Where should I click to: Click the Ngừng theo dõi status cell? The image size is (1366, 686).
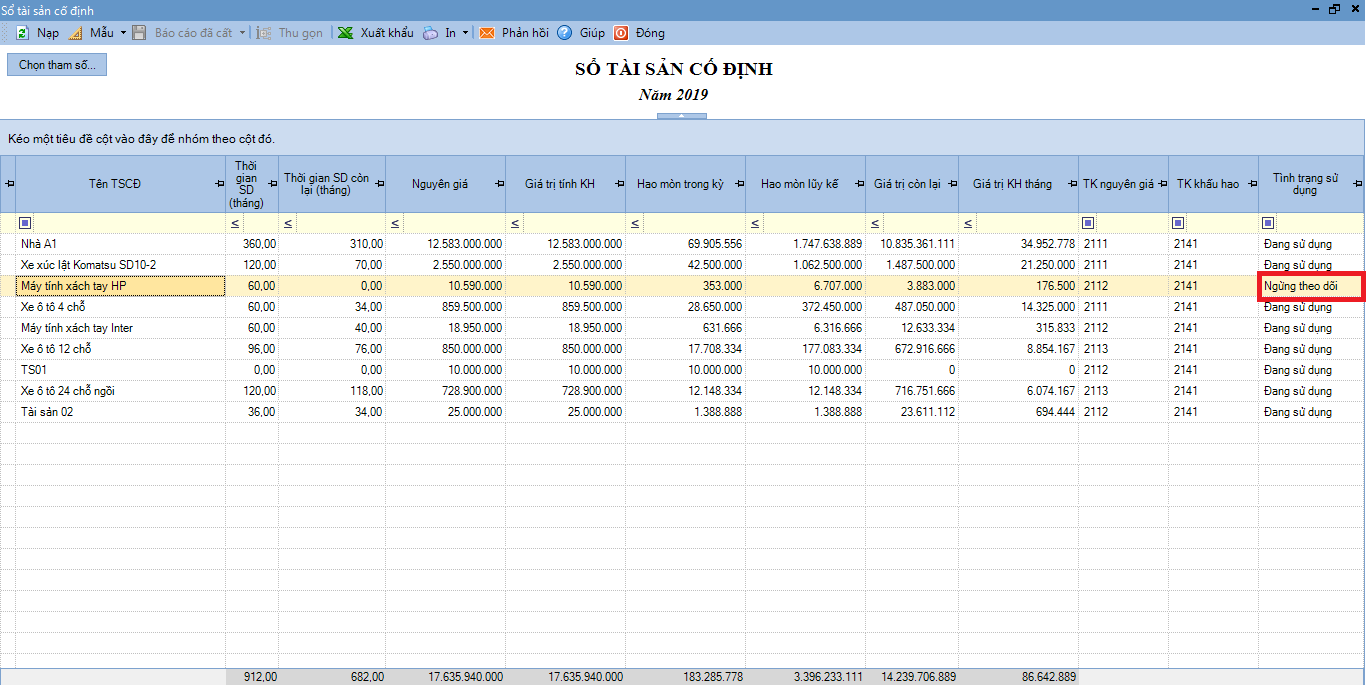(1311, 286)
